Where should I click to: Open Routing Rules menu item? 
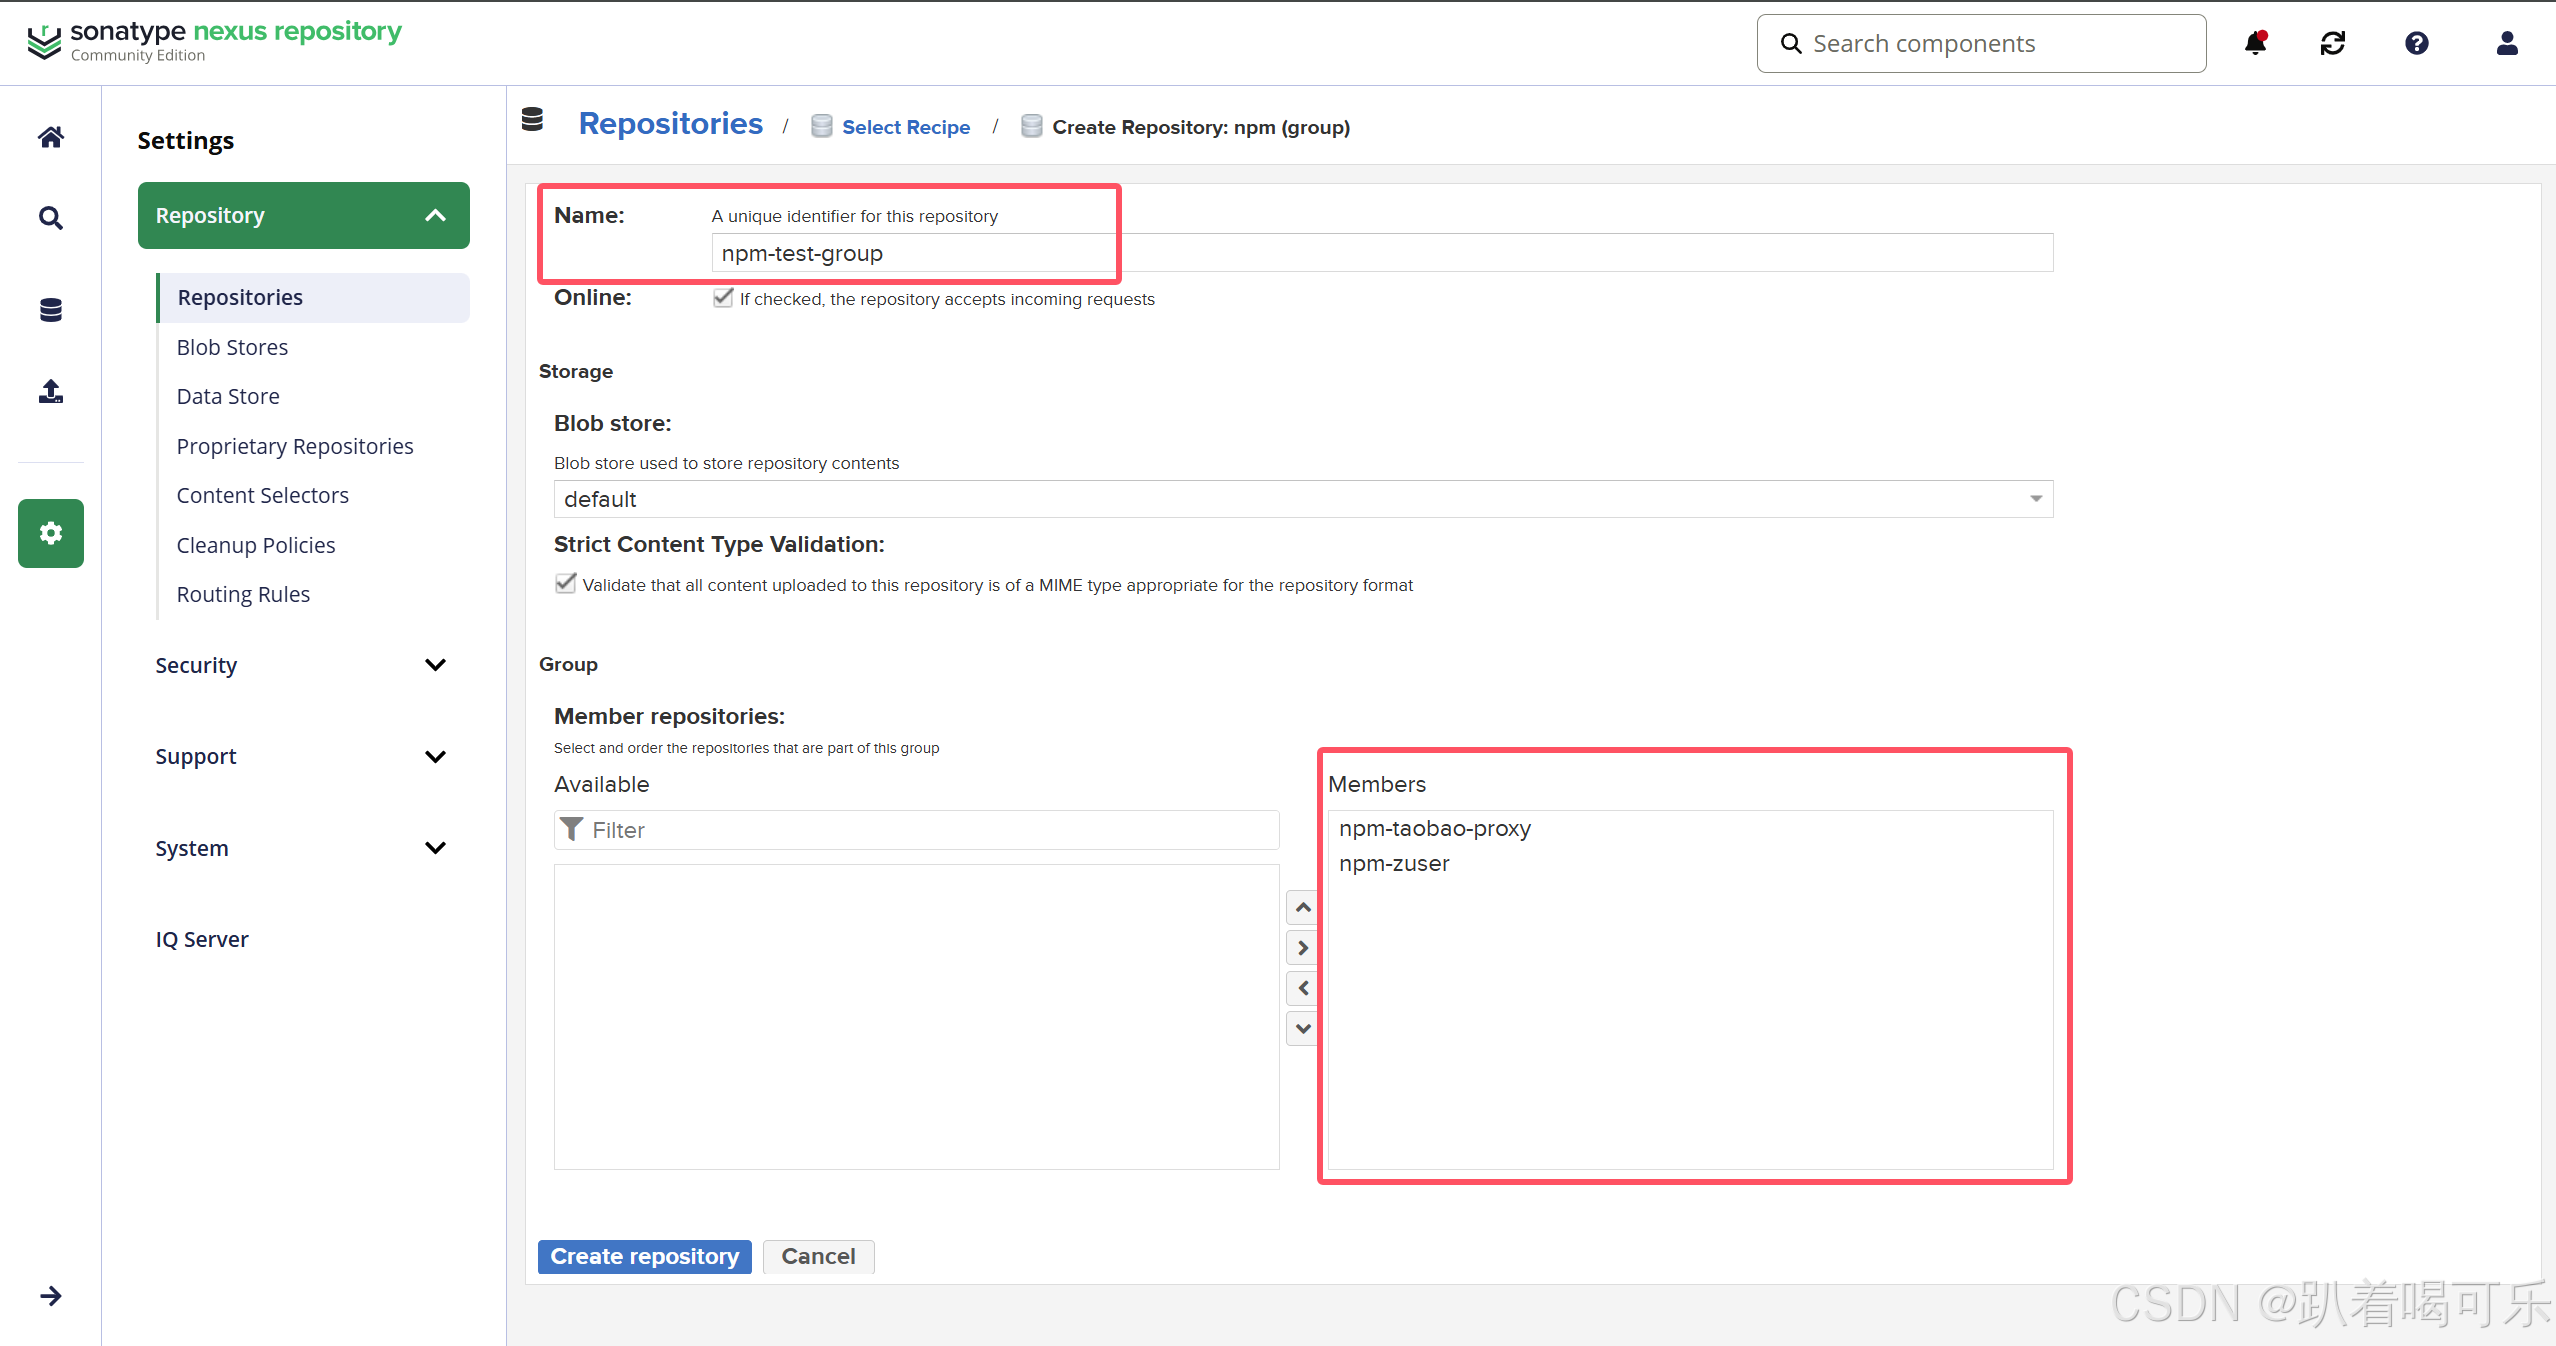pyautogui.click(x=243, y=594)
